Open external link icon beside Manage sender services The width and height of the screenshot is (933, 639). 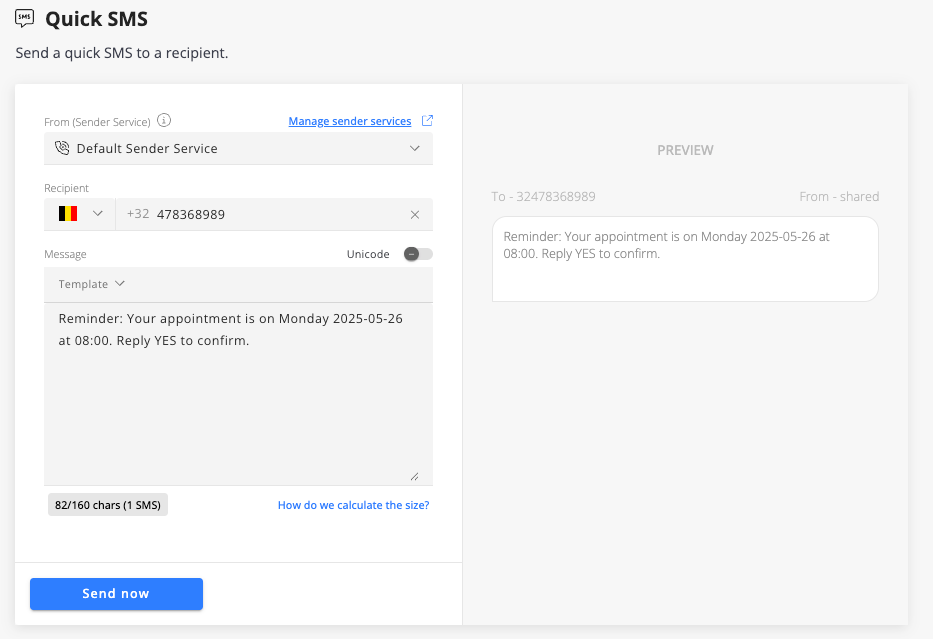tap(427, 121)
